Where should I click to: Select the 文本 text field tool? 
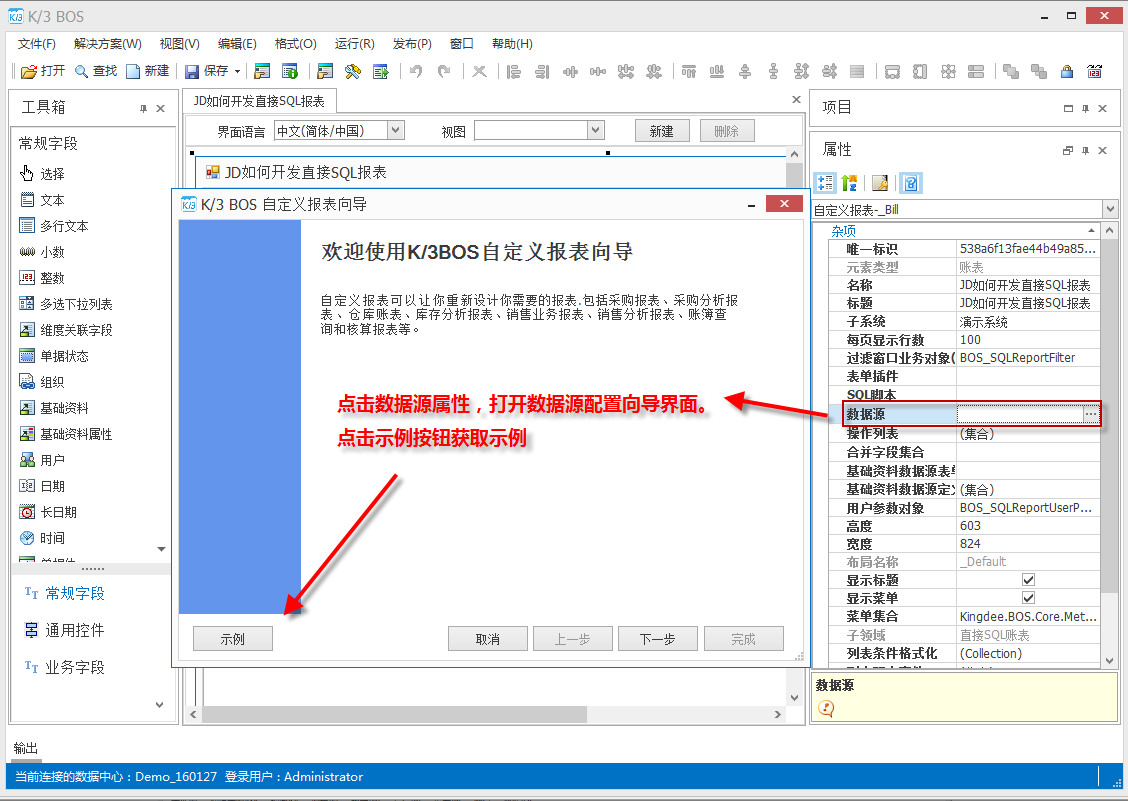click(42, 199)
